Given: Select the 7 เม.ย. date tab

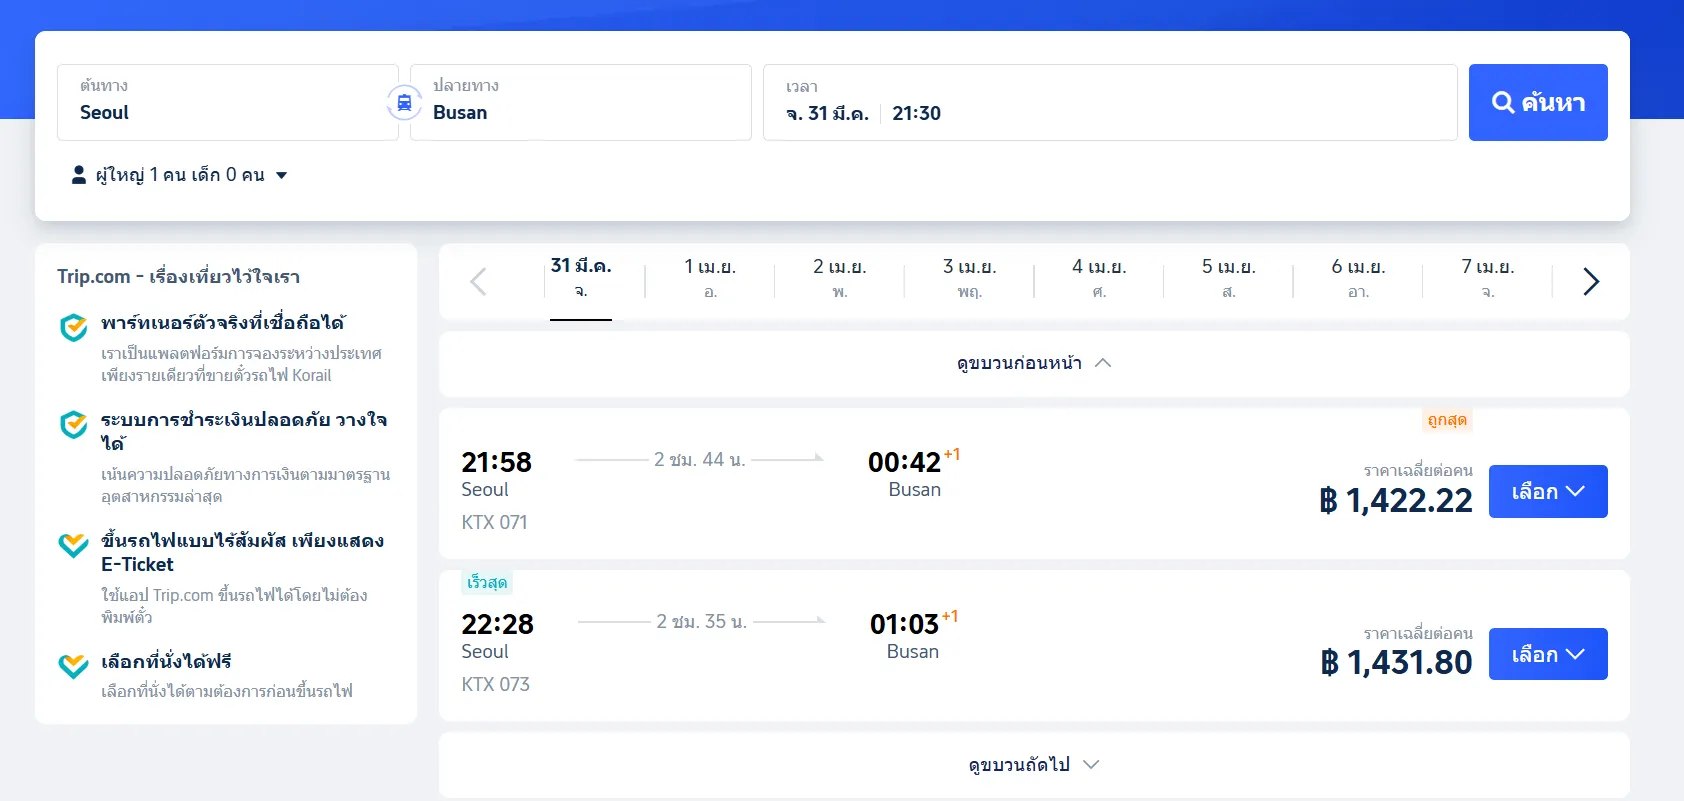Looking at the screenshot, I should pyautogui.click(x=1488, y=278).
